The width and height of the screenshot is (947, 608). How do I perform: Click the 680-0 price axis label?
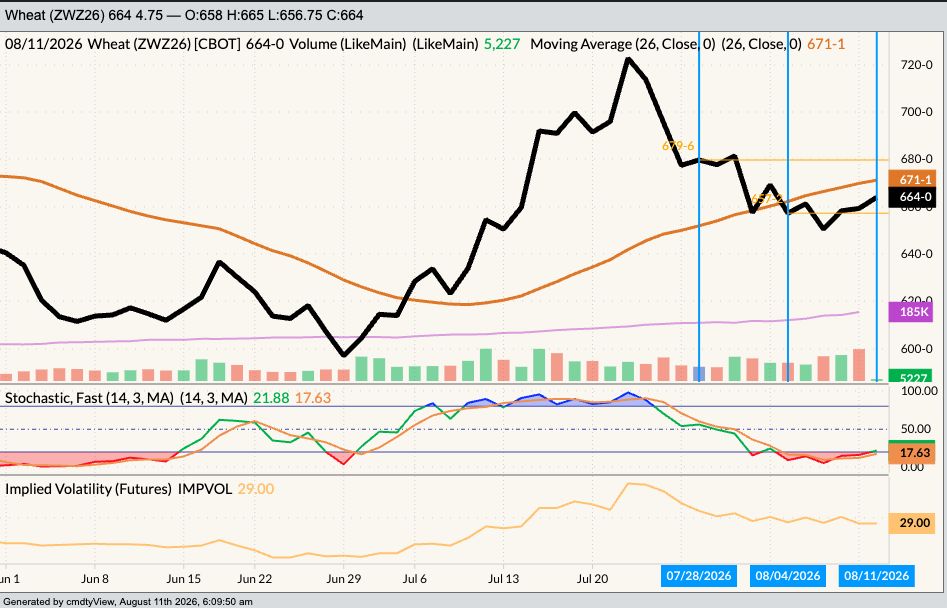pyautogui.click(x=917, y=159)
